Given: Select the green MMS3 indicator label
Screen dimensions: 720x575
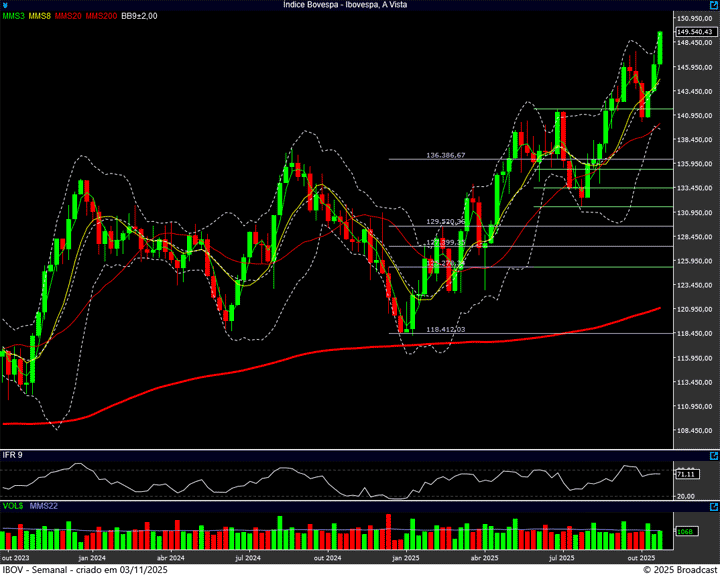Looking at the screenshot, I should [x=14, y=16].
